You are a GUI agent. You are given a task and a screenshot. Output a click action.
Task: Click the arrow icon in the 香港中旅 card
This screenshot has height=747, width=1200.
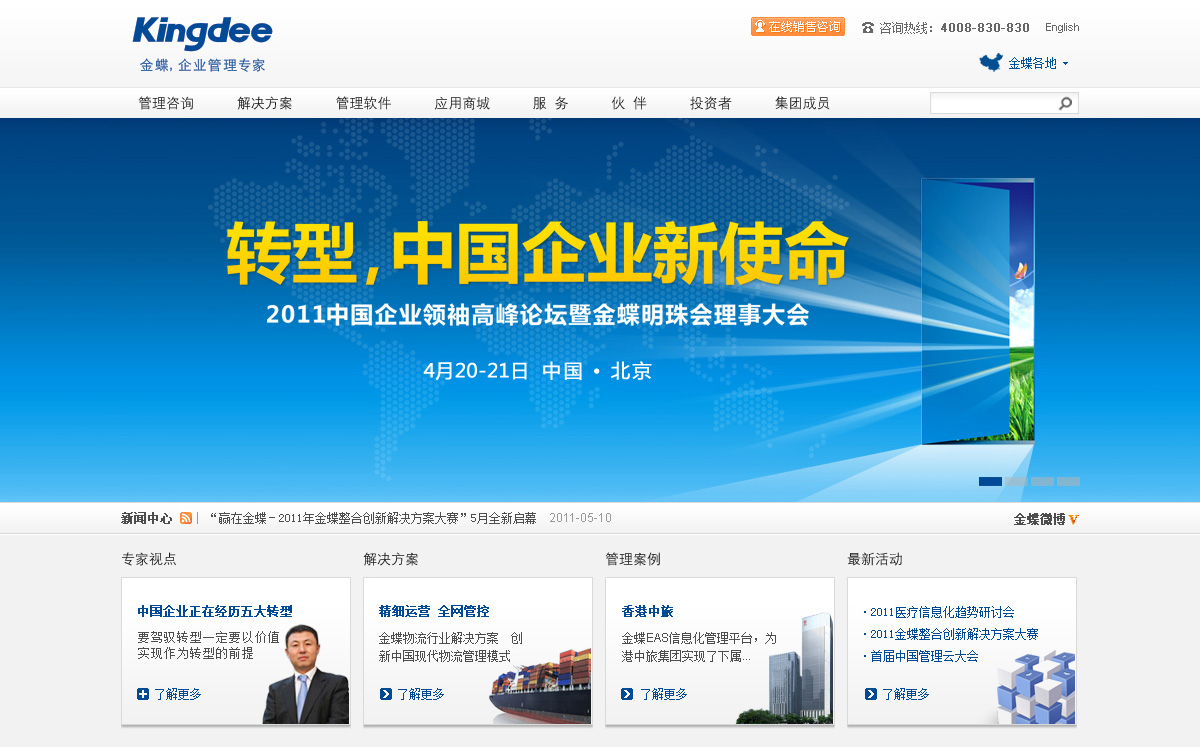627,694
